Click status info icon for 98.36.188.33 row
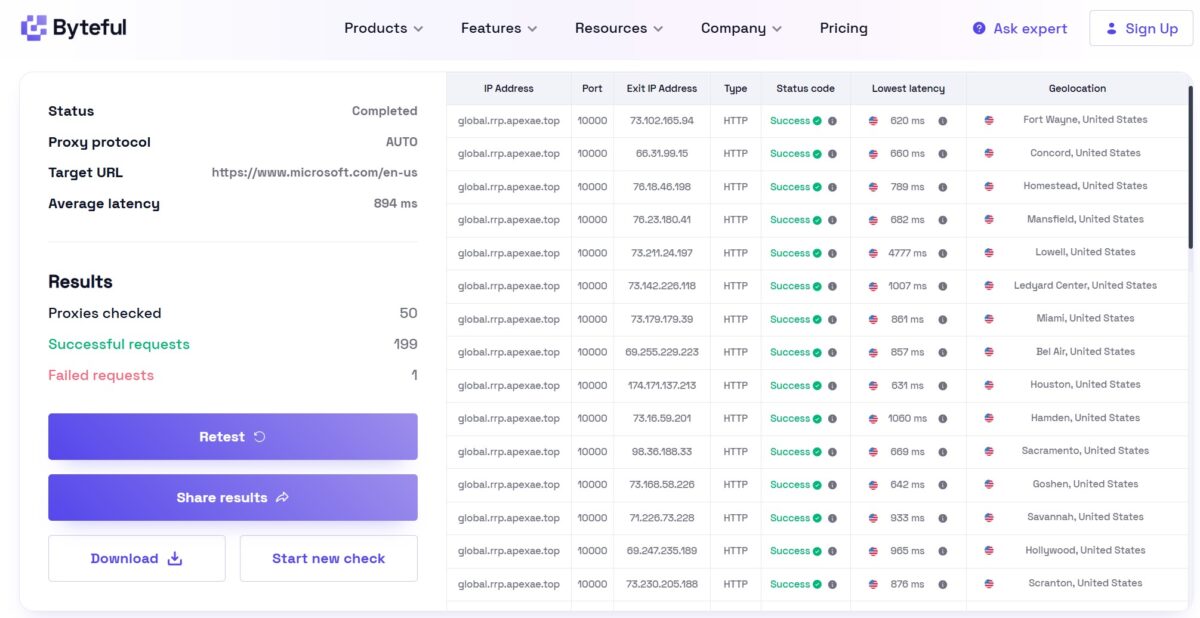The height and width of the screenshot is (618, 1200). tap(832, 452)
